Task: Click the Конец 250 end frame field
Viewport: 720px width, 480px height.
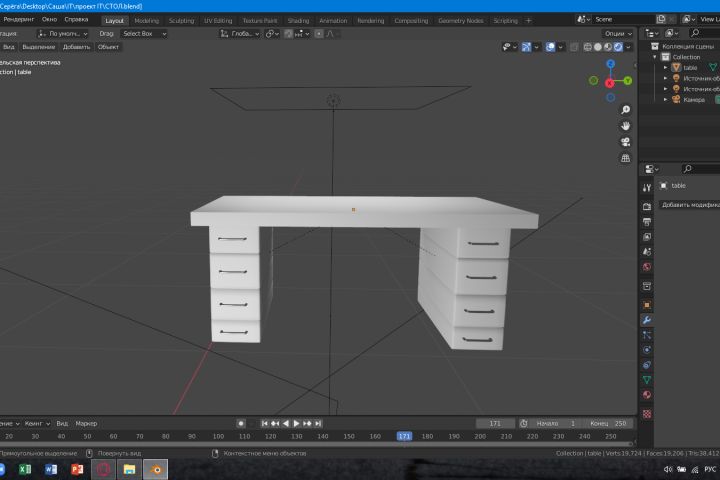Action: coord(608,424)
